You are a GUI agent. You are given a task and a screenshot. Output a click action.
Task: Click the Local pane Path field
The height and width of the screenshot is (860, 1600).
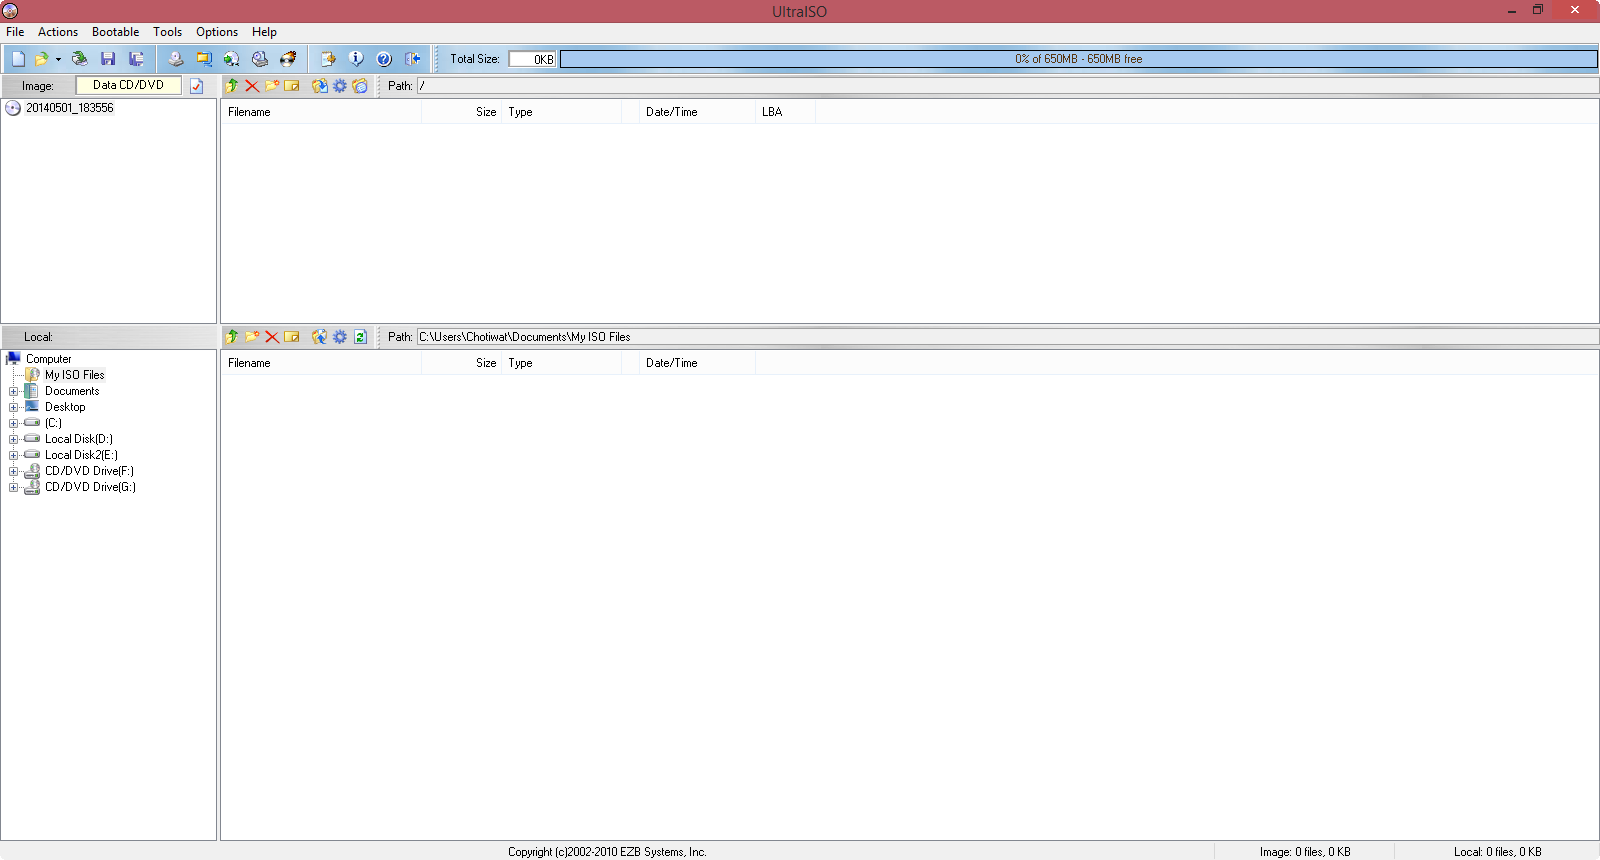pyautogui.click(x=1007, y=337)
